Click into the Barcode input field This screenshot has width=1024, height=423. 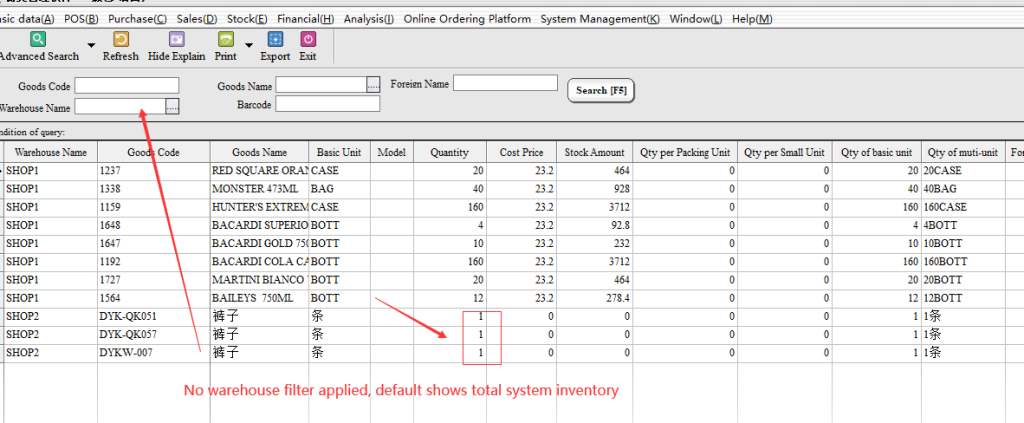327,104
